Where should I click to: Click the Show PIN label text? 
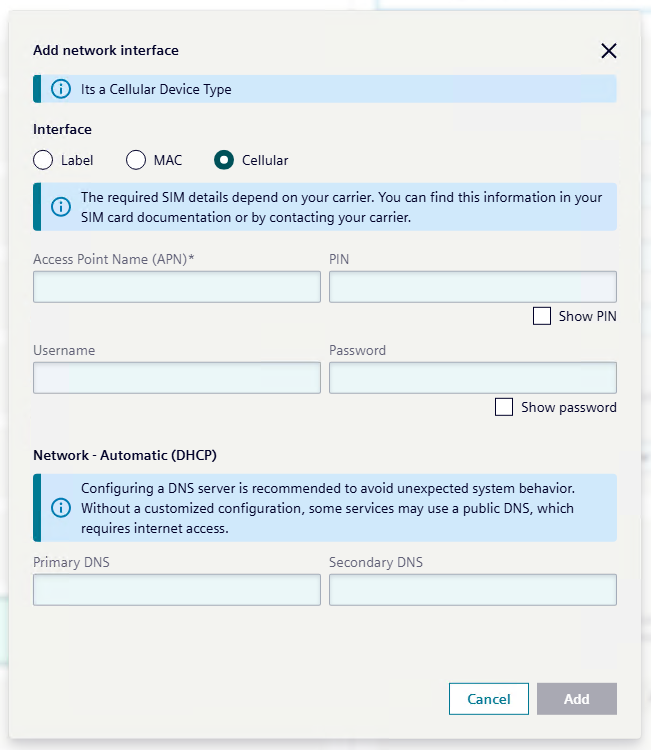pos(587,316)
